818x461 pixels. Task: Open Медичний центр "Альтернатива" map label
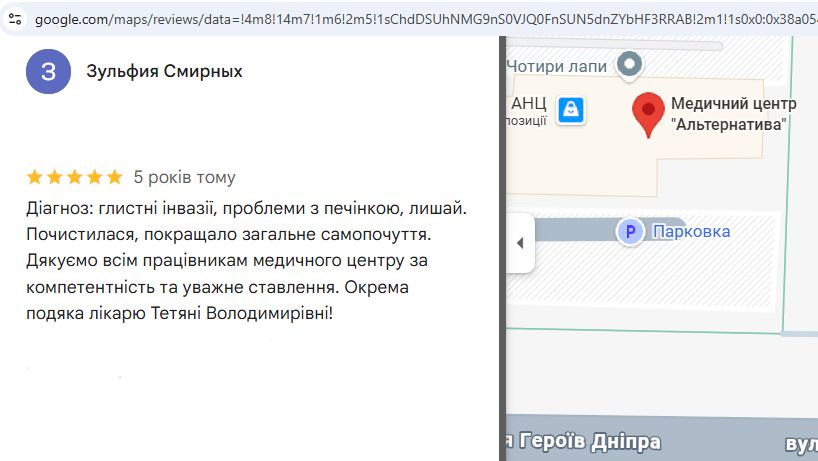733,114
